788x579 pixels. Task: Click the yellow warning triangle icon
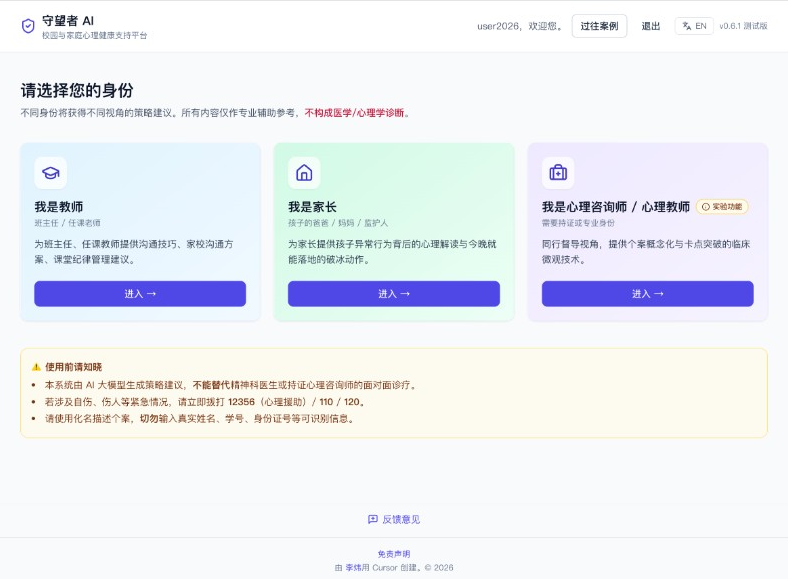point(36,367)
